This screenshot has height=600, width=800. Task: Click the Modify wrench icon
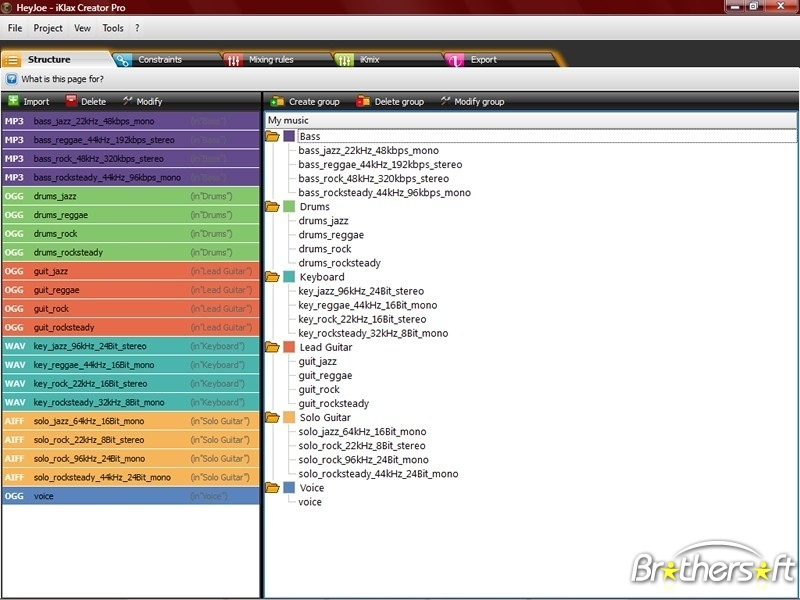127,101
